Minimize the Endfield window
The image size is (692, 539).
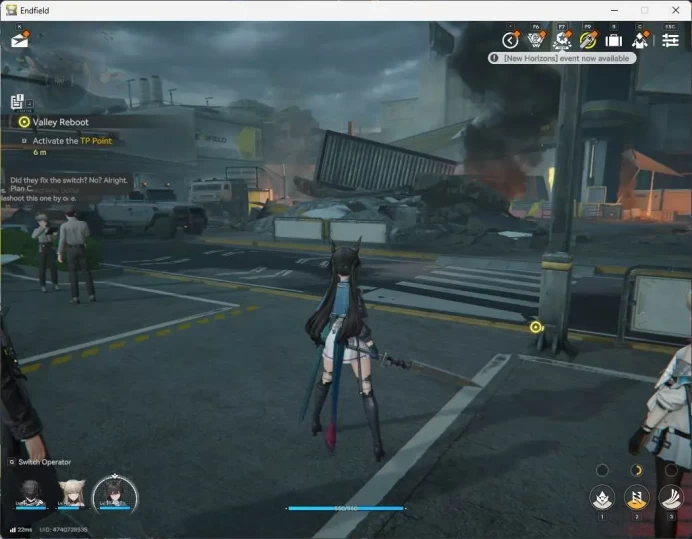pos(614,10)
